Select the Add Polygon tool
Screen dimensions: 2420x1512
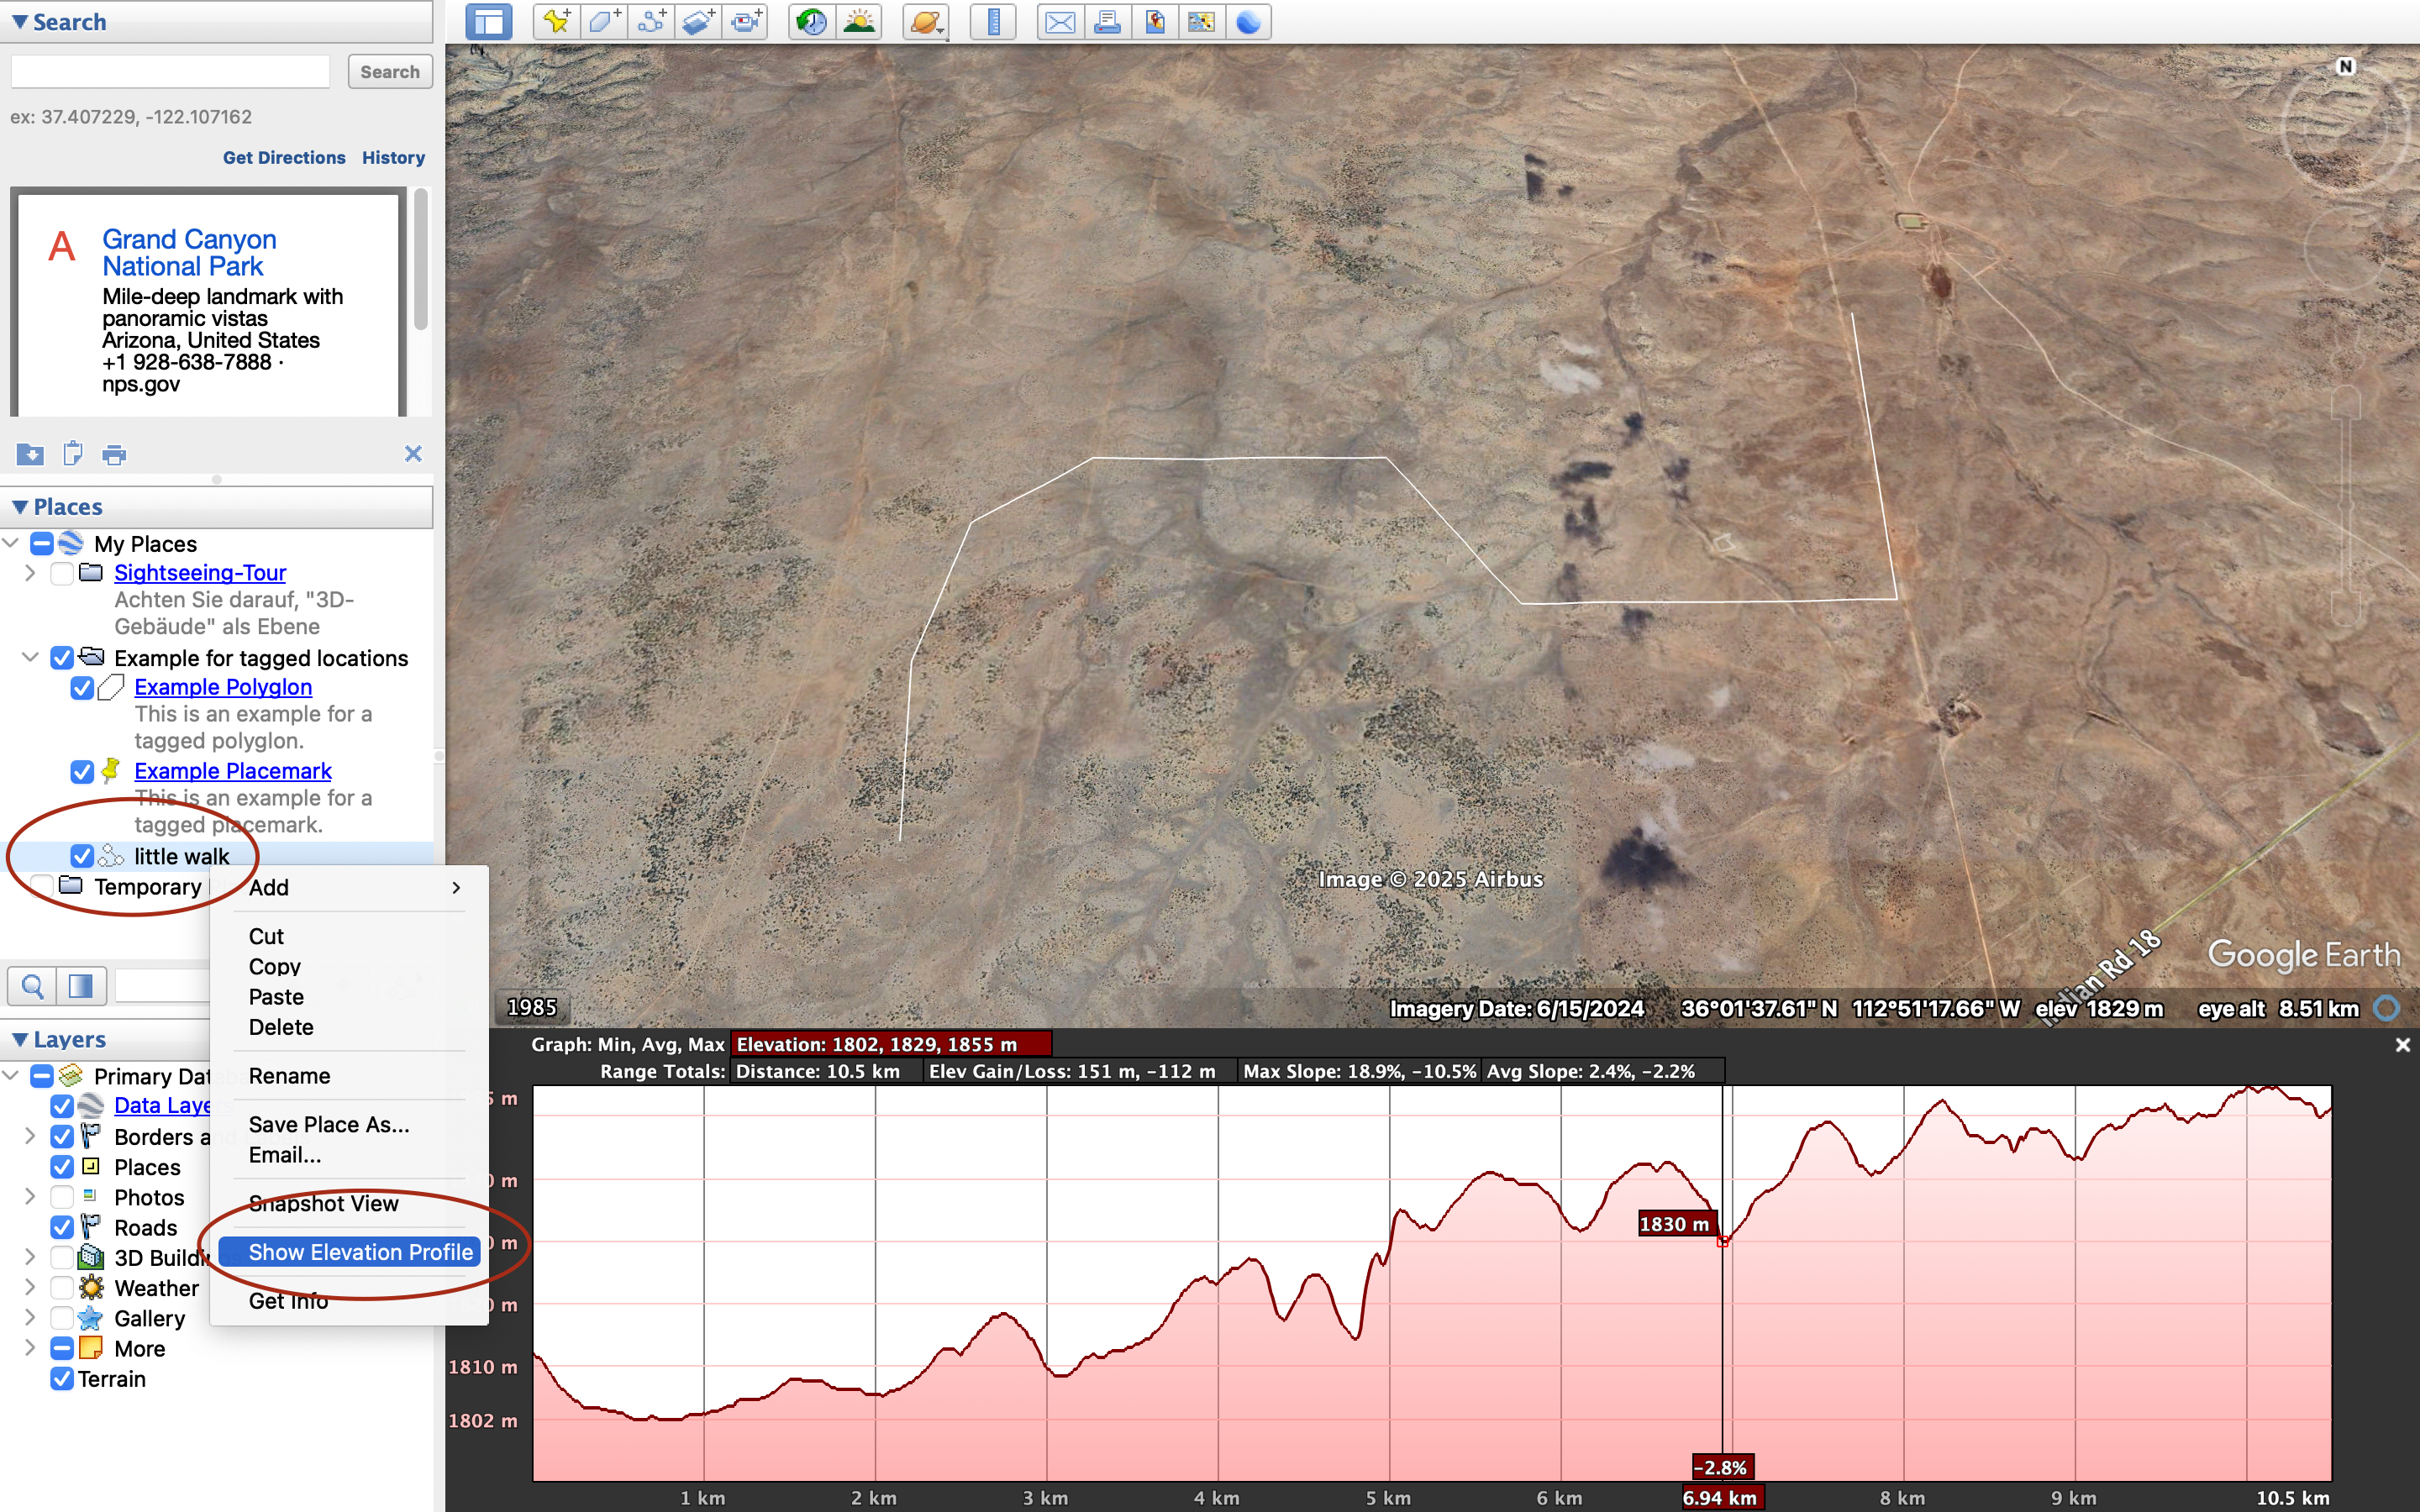603,21
